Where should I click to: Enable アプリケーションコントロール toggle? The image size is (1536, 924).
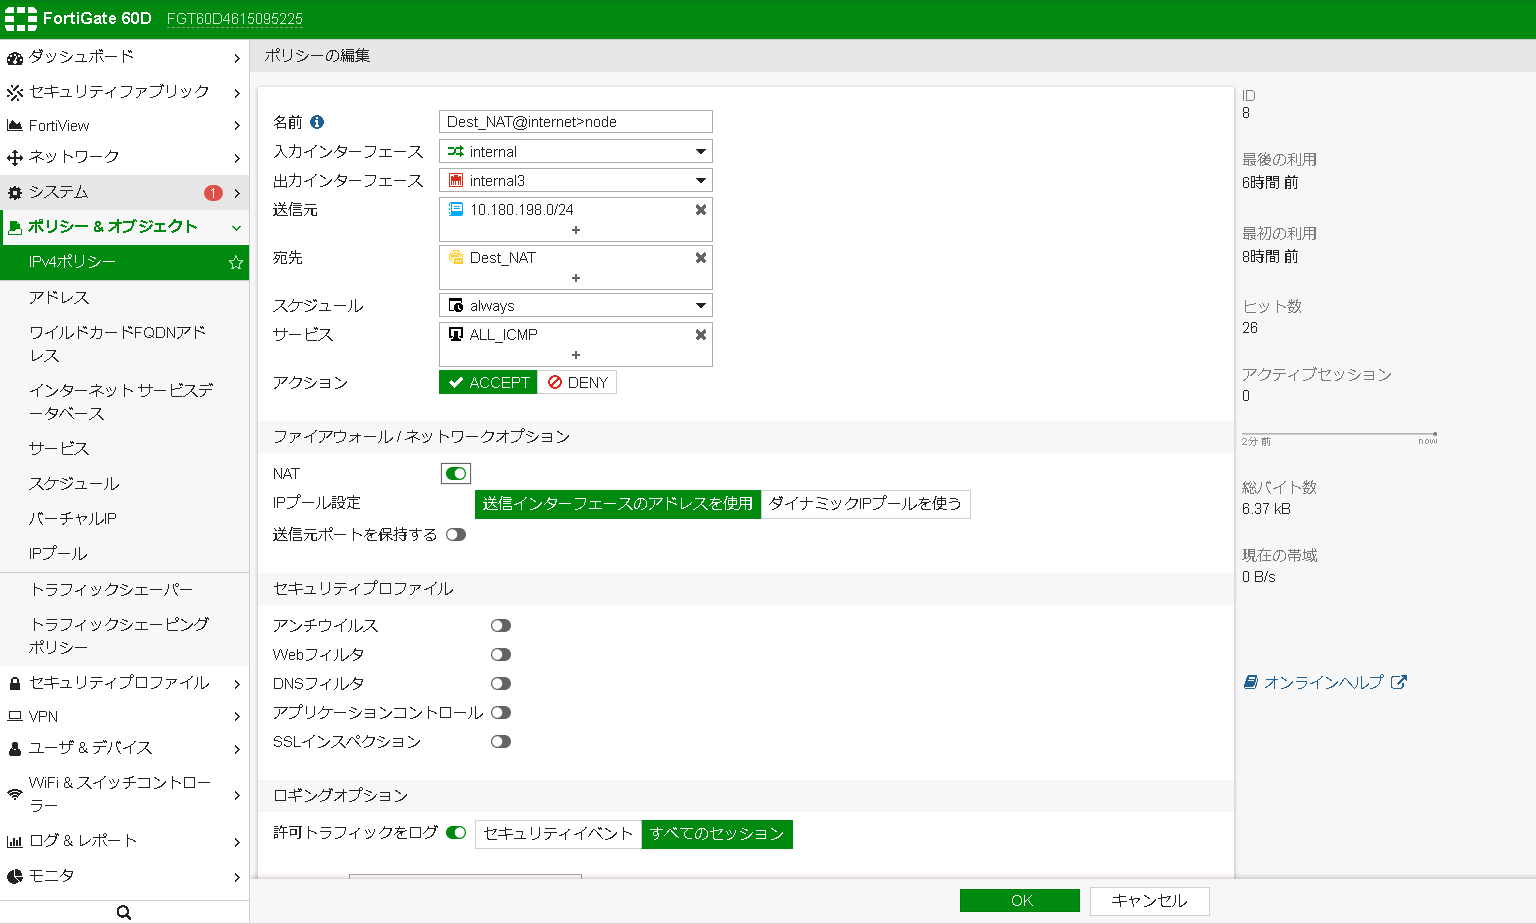click(501, 713)
